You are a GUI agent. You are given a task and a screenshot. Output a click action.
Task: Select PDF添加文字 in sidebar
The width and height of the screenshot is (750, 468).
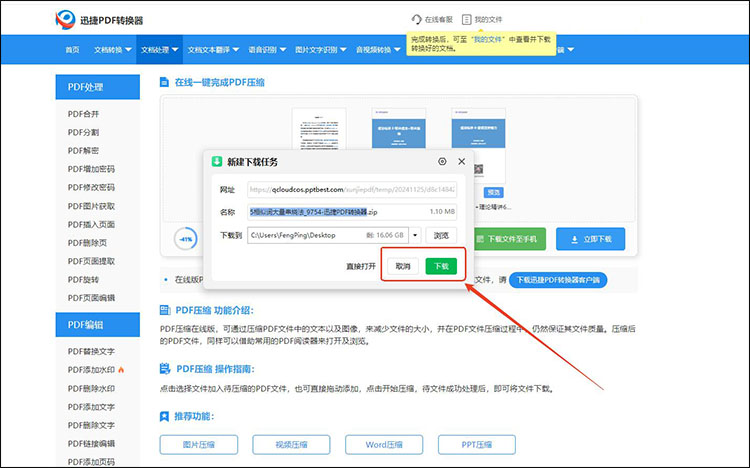[91, 407]
